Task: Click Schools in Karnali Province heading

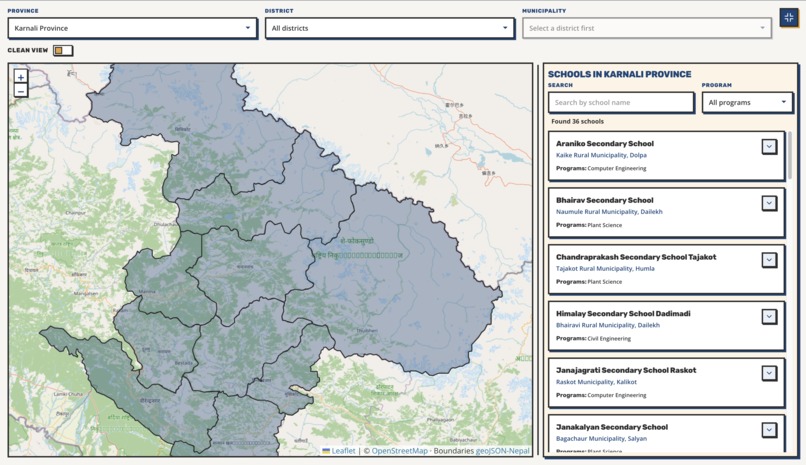Action: click(x=619, y=74)
